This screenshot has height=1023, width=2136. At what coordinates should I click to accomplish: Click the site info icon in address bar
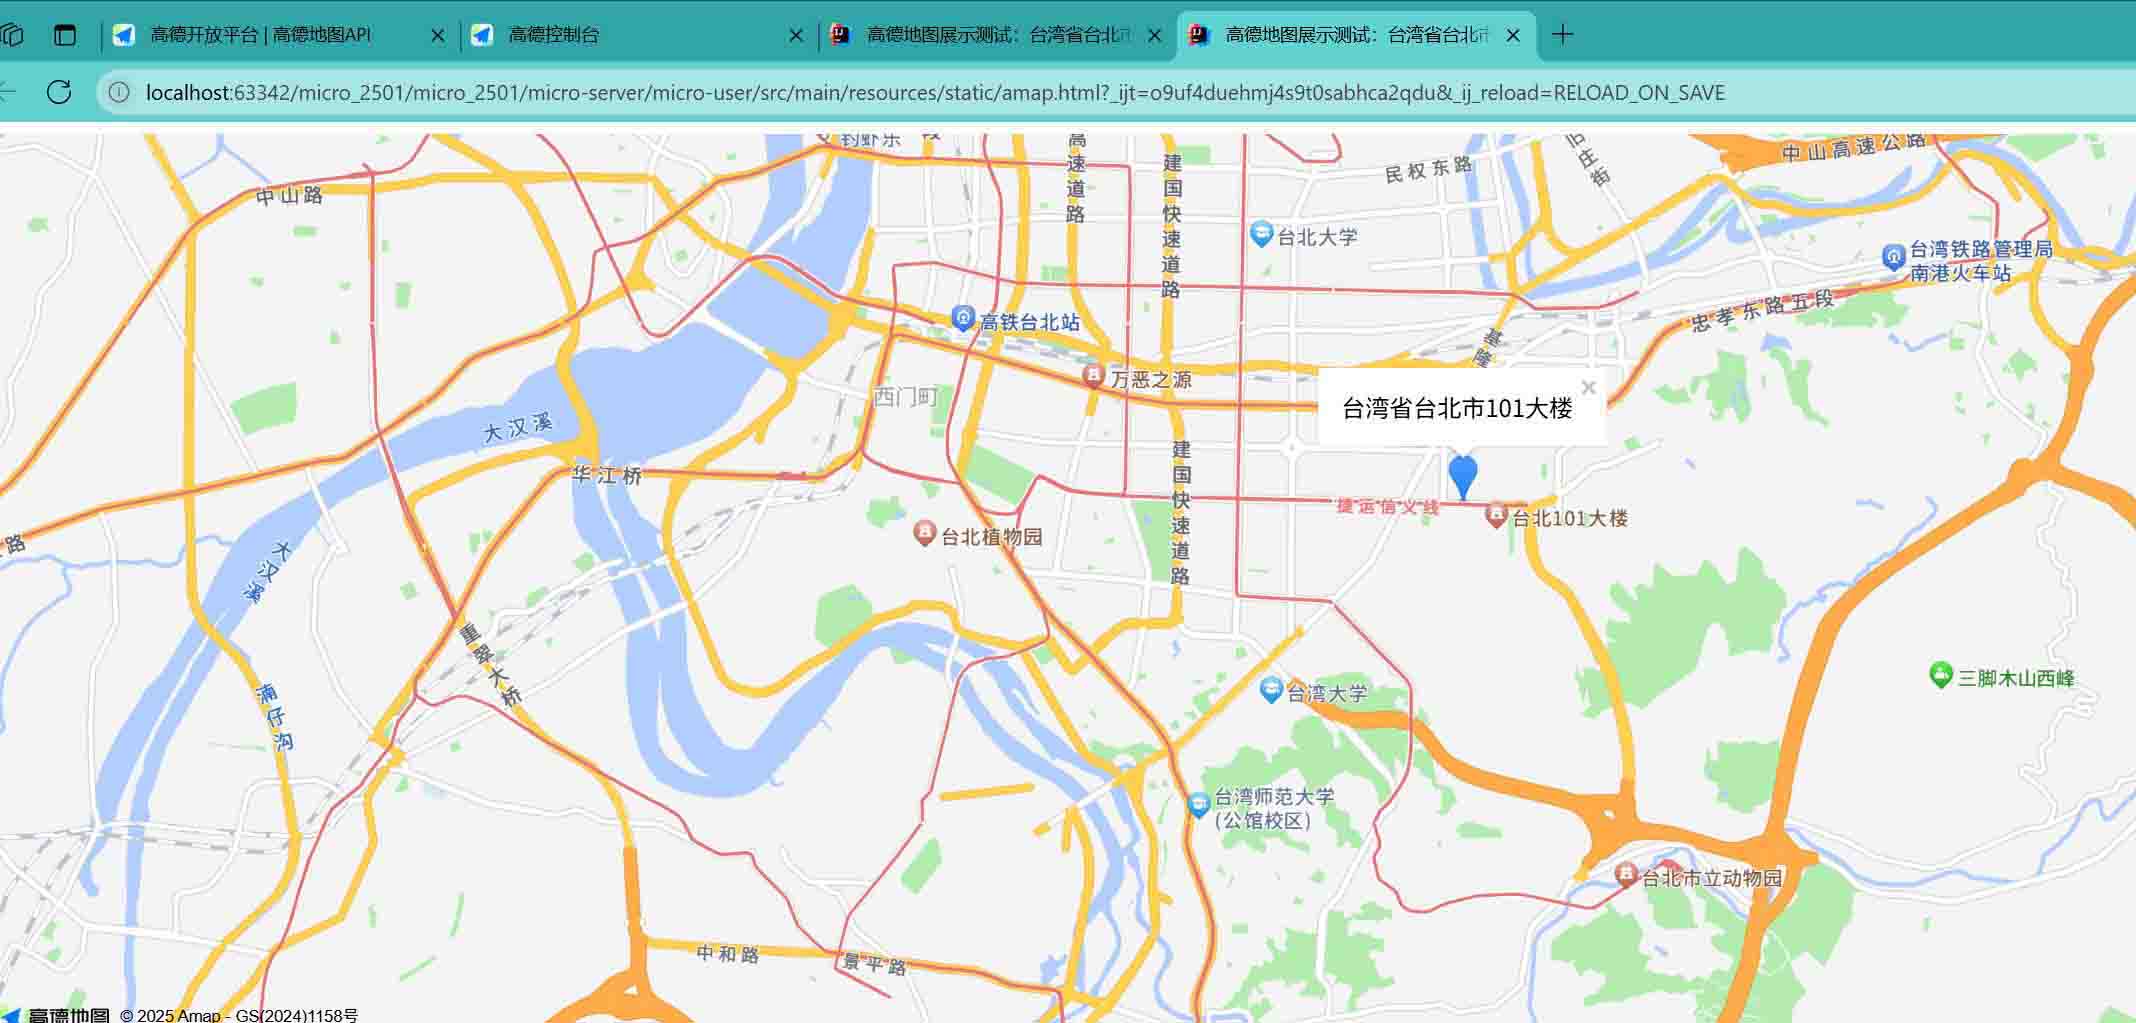119,92
